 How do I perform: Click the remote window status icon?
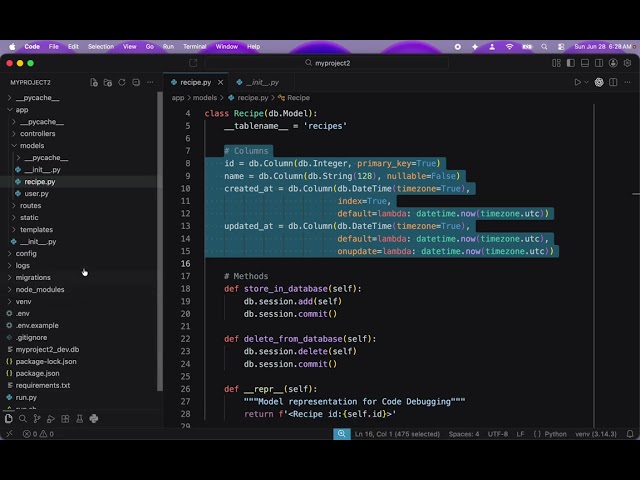(9, 433)
